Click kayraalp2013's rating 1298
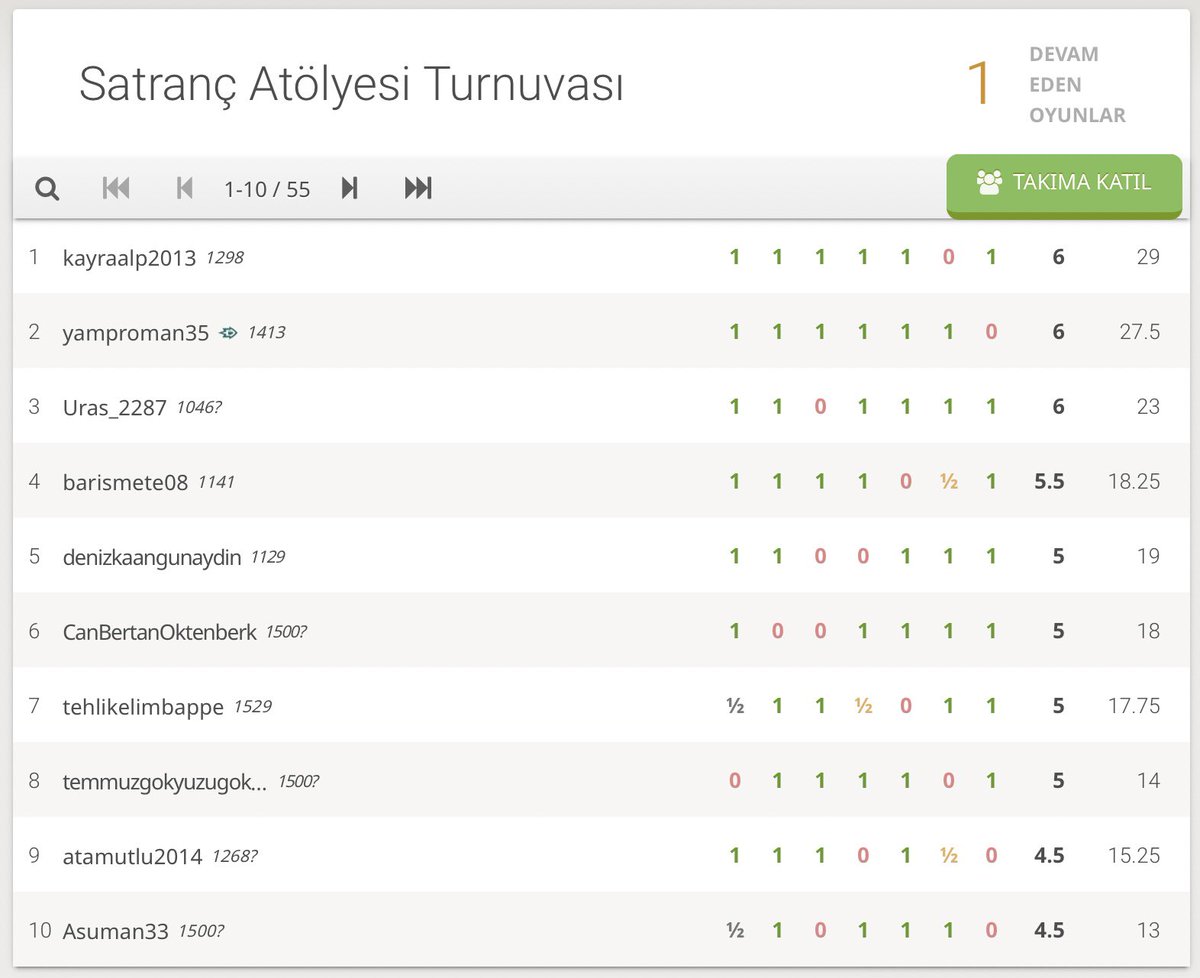 225,257
